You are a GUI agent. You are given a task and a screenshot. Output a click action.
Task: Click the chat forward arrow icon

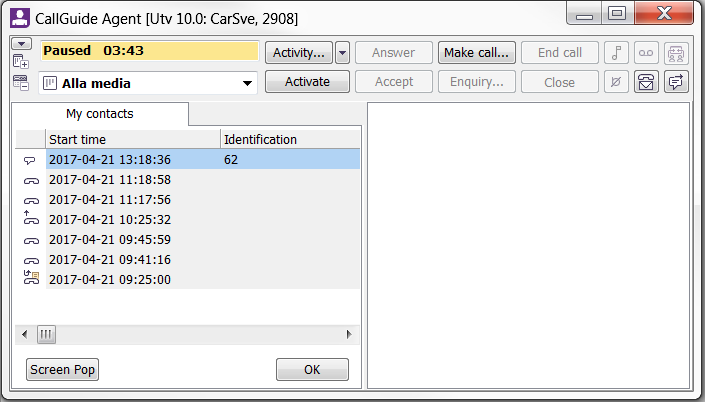(676, 82)
